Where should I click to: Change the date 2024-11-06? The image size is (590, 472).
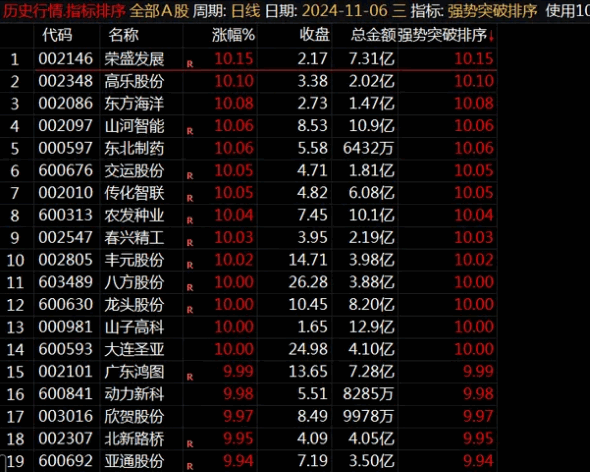point(344,11)
